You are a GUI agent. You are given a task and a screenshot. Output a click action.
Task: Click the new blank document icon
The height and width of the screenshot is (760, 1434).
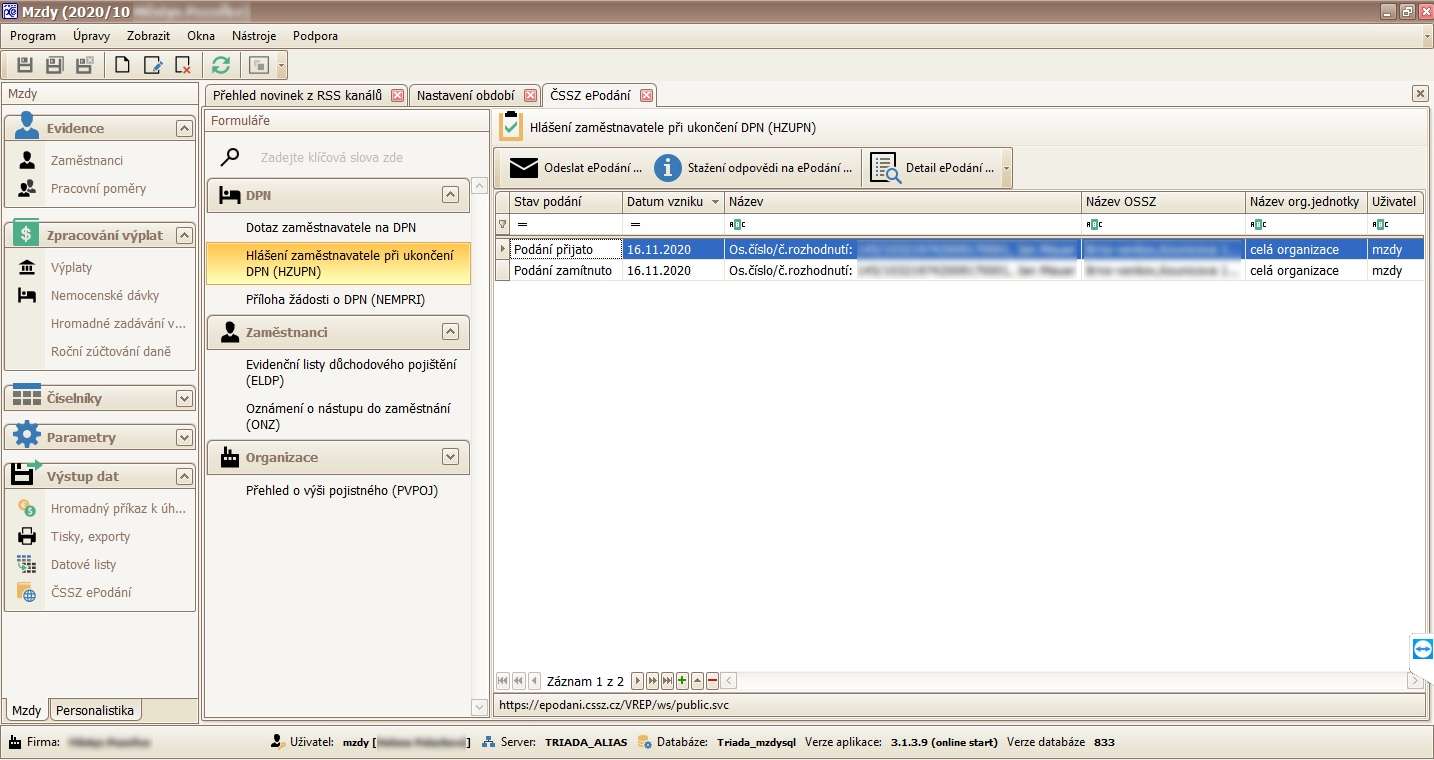pyautogui.click(x=122, y=65)
